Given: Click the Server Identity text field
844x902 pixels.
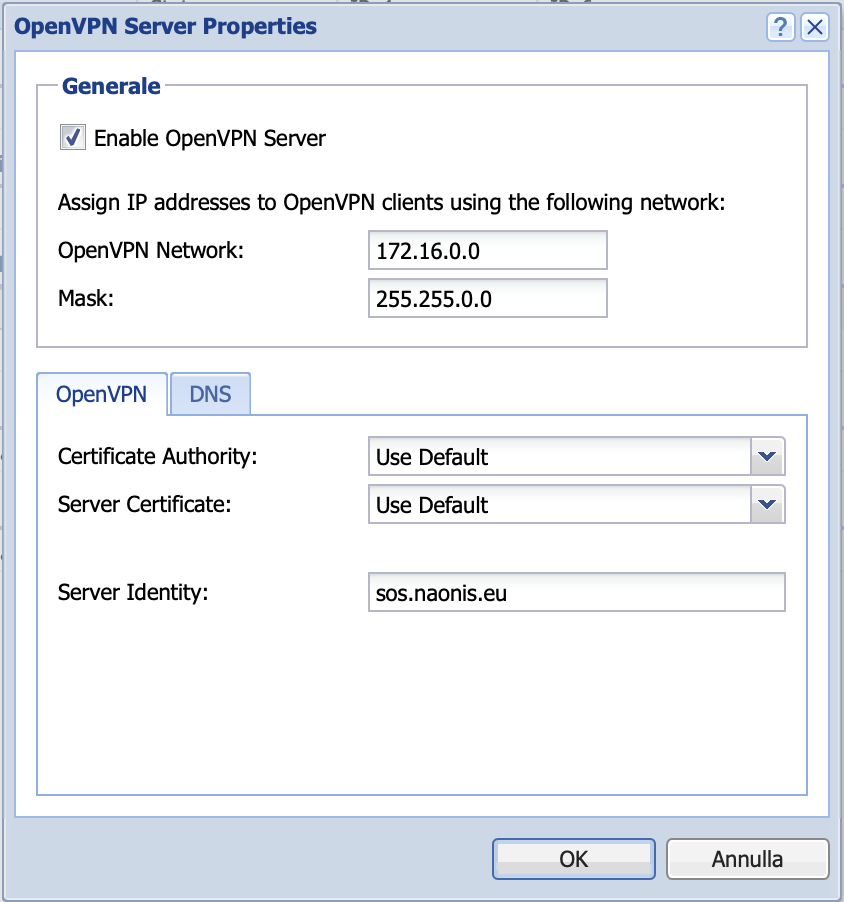Looking at the screenshot, I should click(576, 592).
